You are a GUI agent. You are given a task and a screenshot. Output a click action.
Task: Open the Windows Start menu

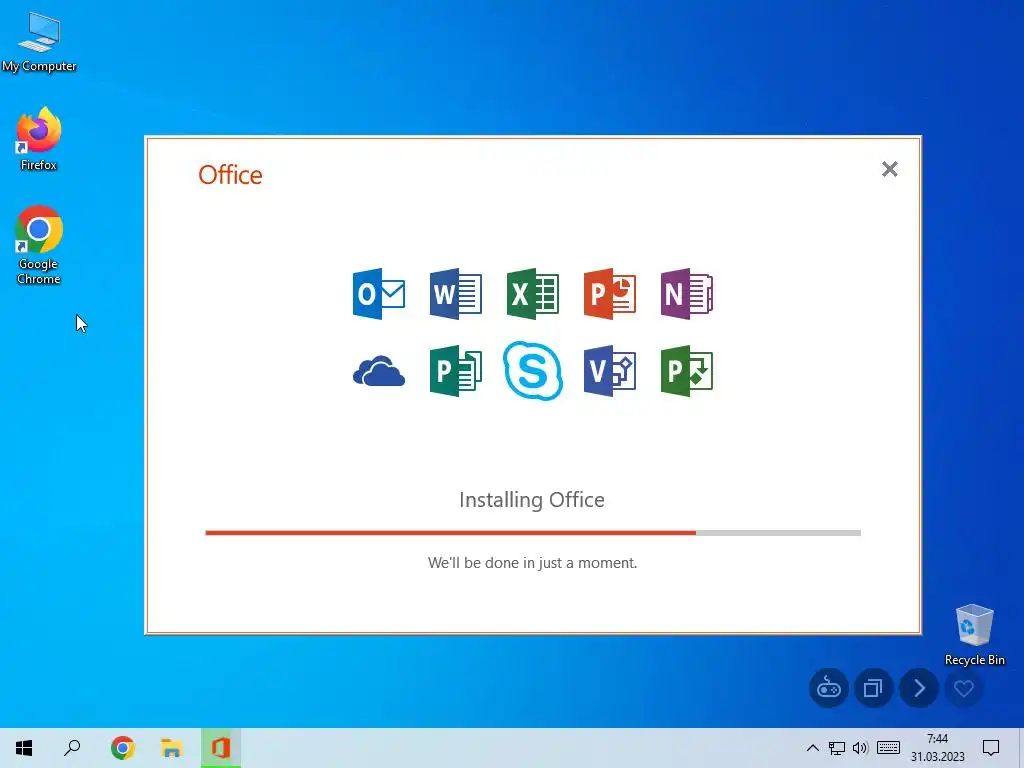[24, 748]
